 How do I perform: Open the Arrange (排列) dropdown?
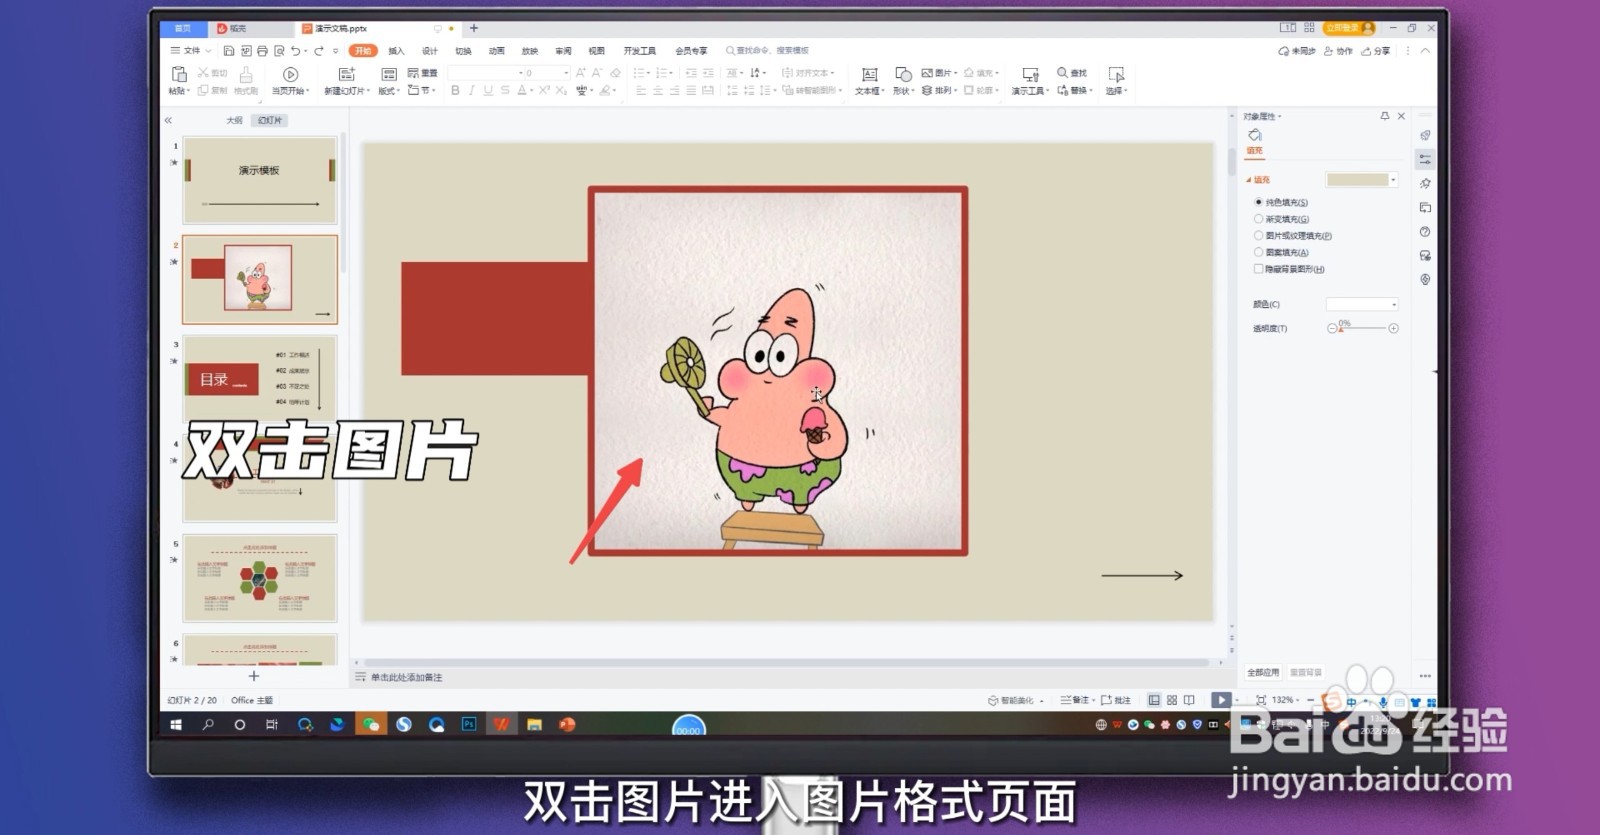[940, 90]
